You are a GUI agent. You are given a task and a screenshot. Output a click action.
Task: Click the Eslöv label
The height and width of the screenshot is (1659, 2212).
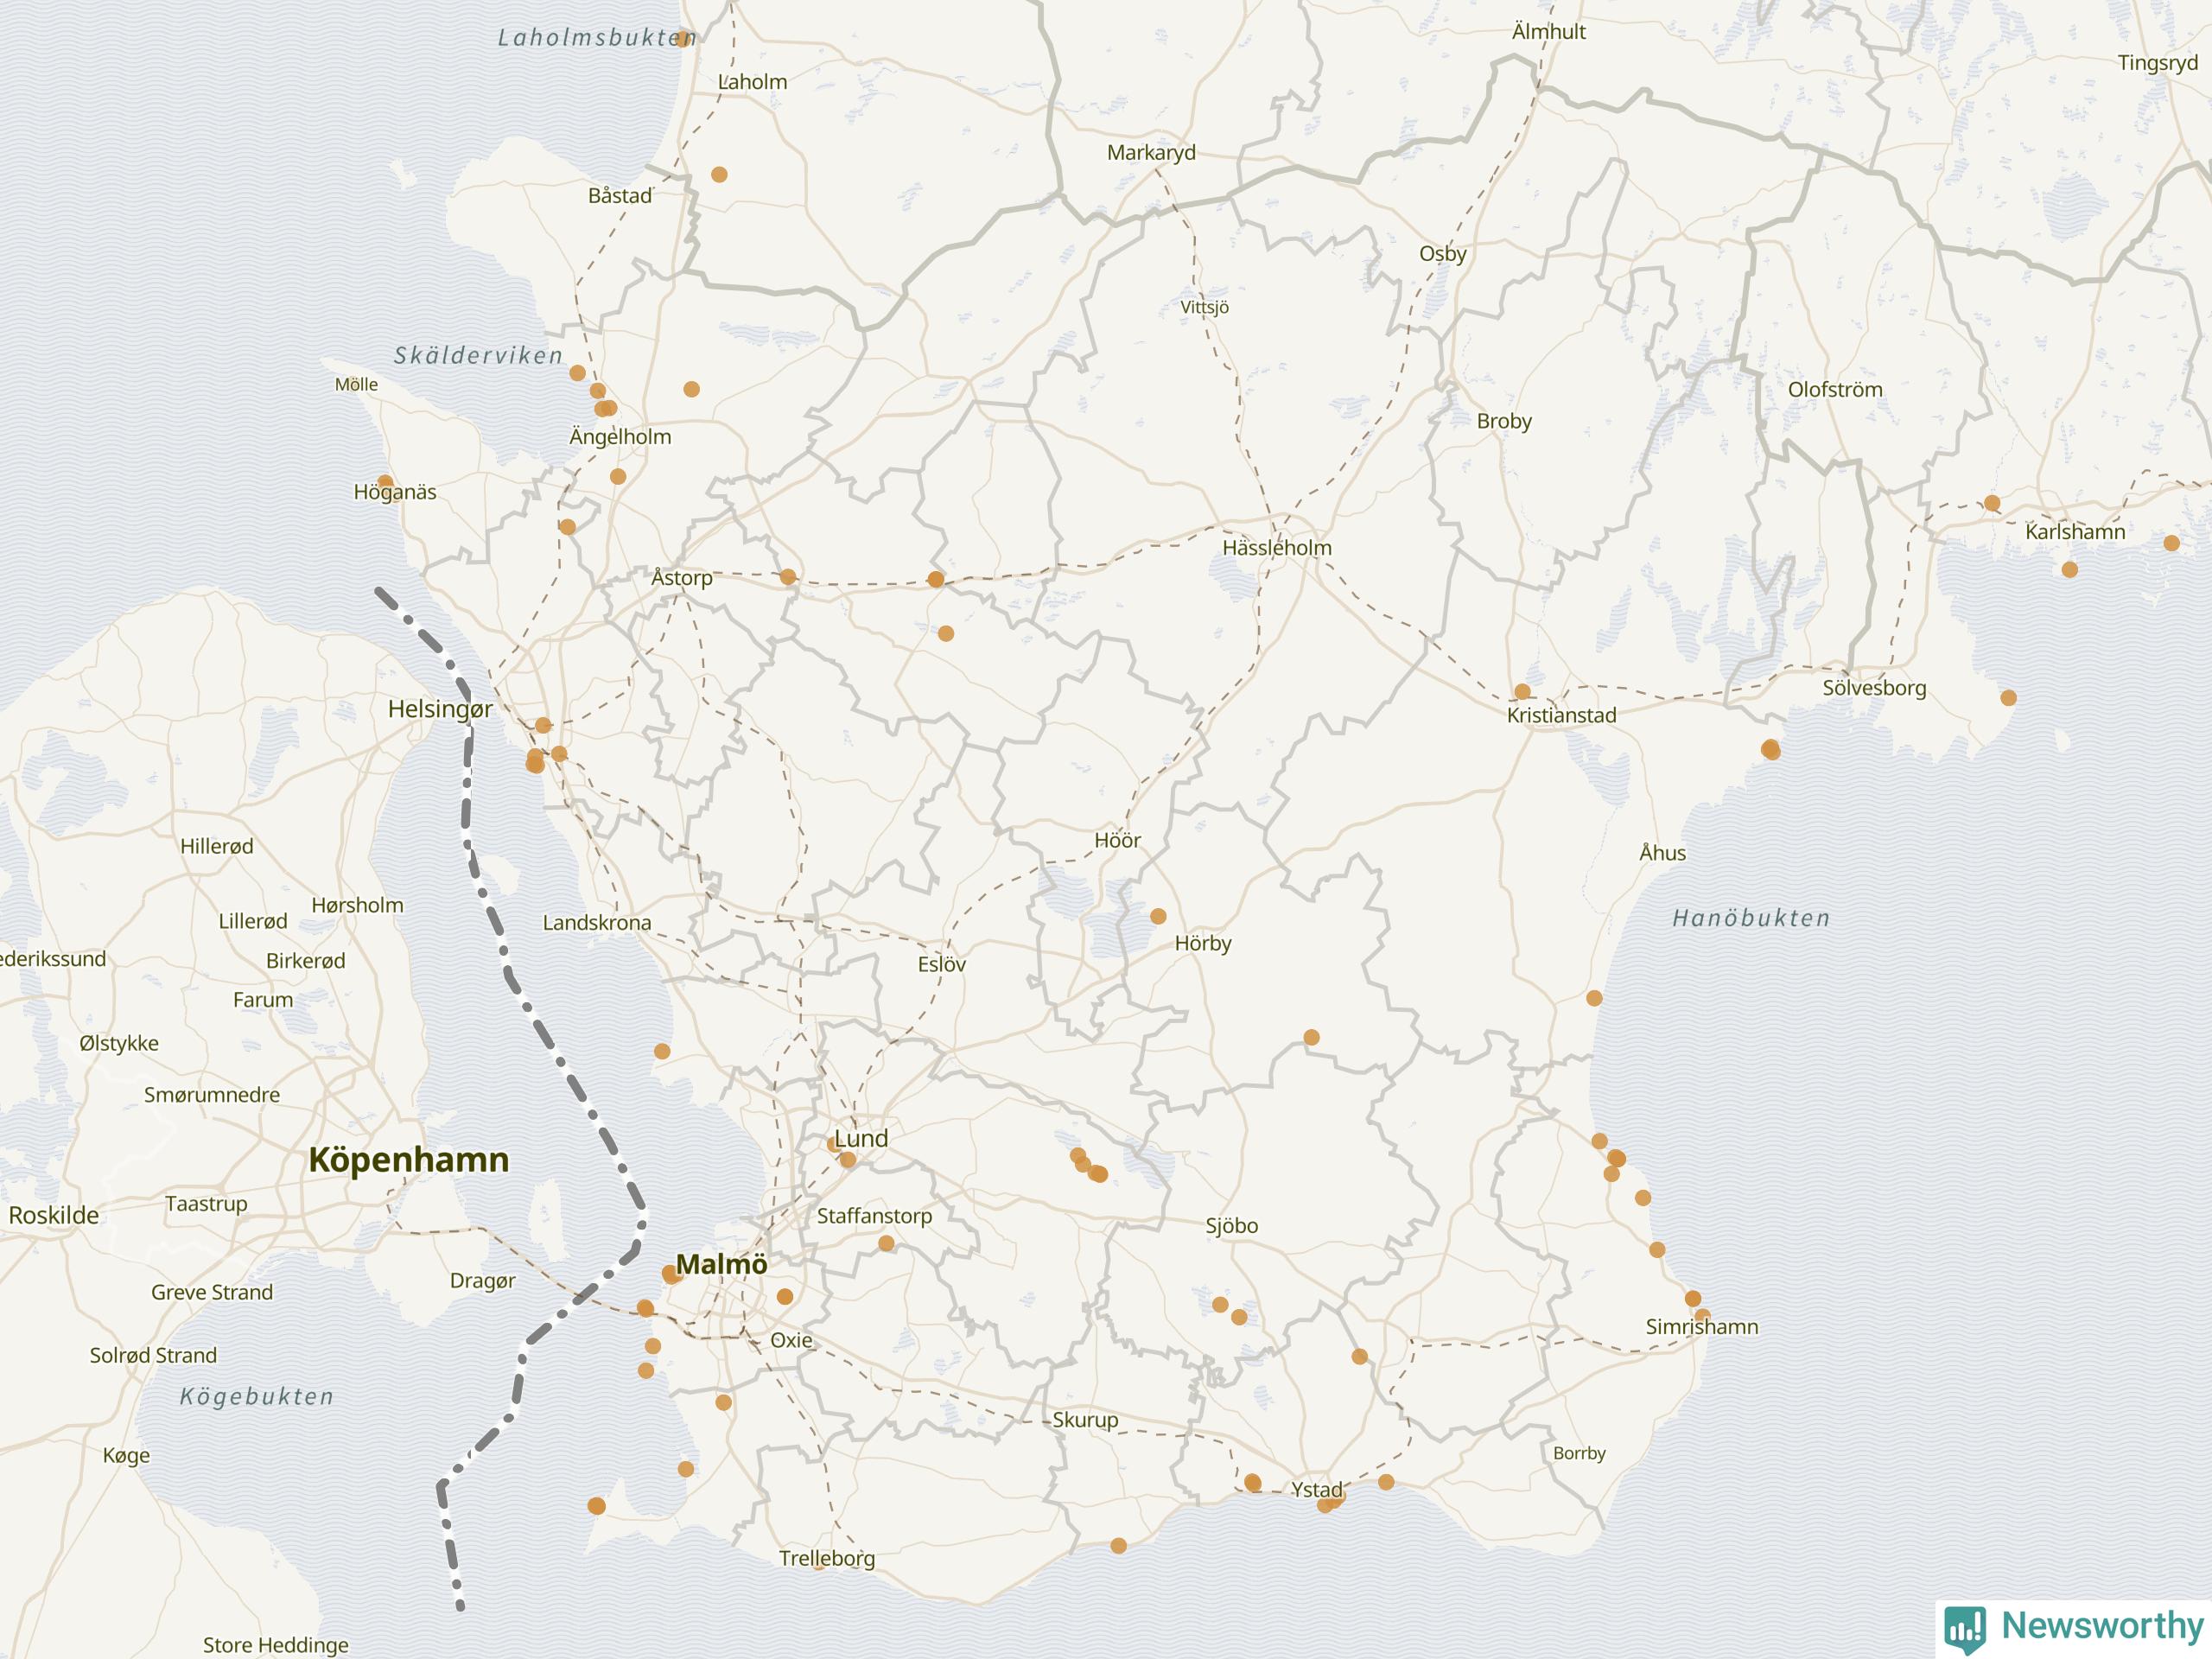click(x=942, y=965)
